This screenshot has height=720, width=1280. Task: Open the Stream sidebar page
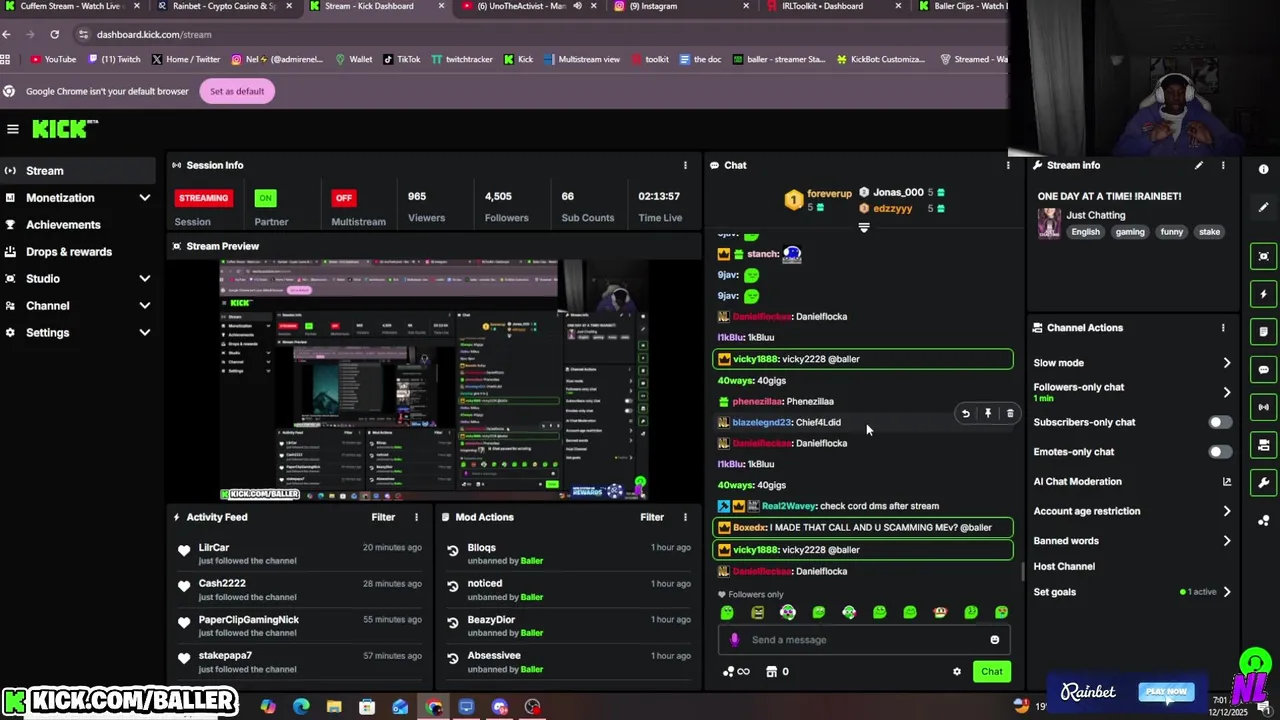point(80,171)
